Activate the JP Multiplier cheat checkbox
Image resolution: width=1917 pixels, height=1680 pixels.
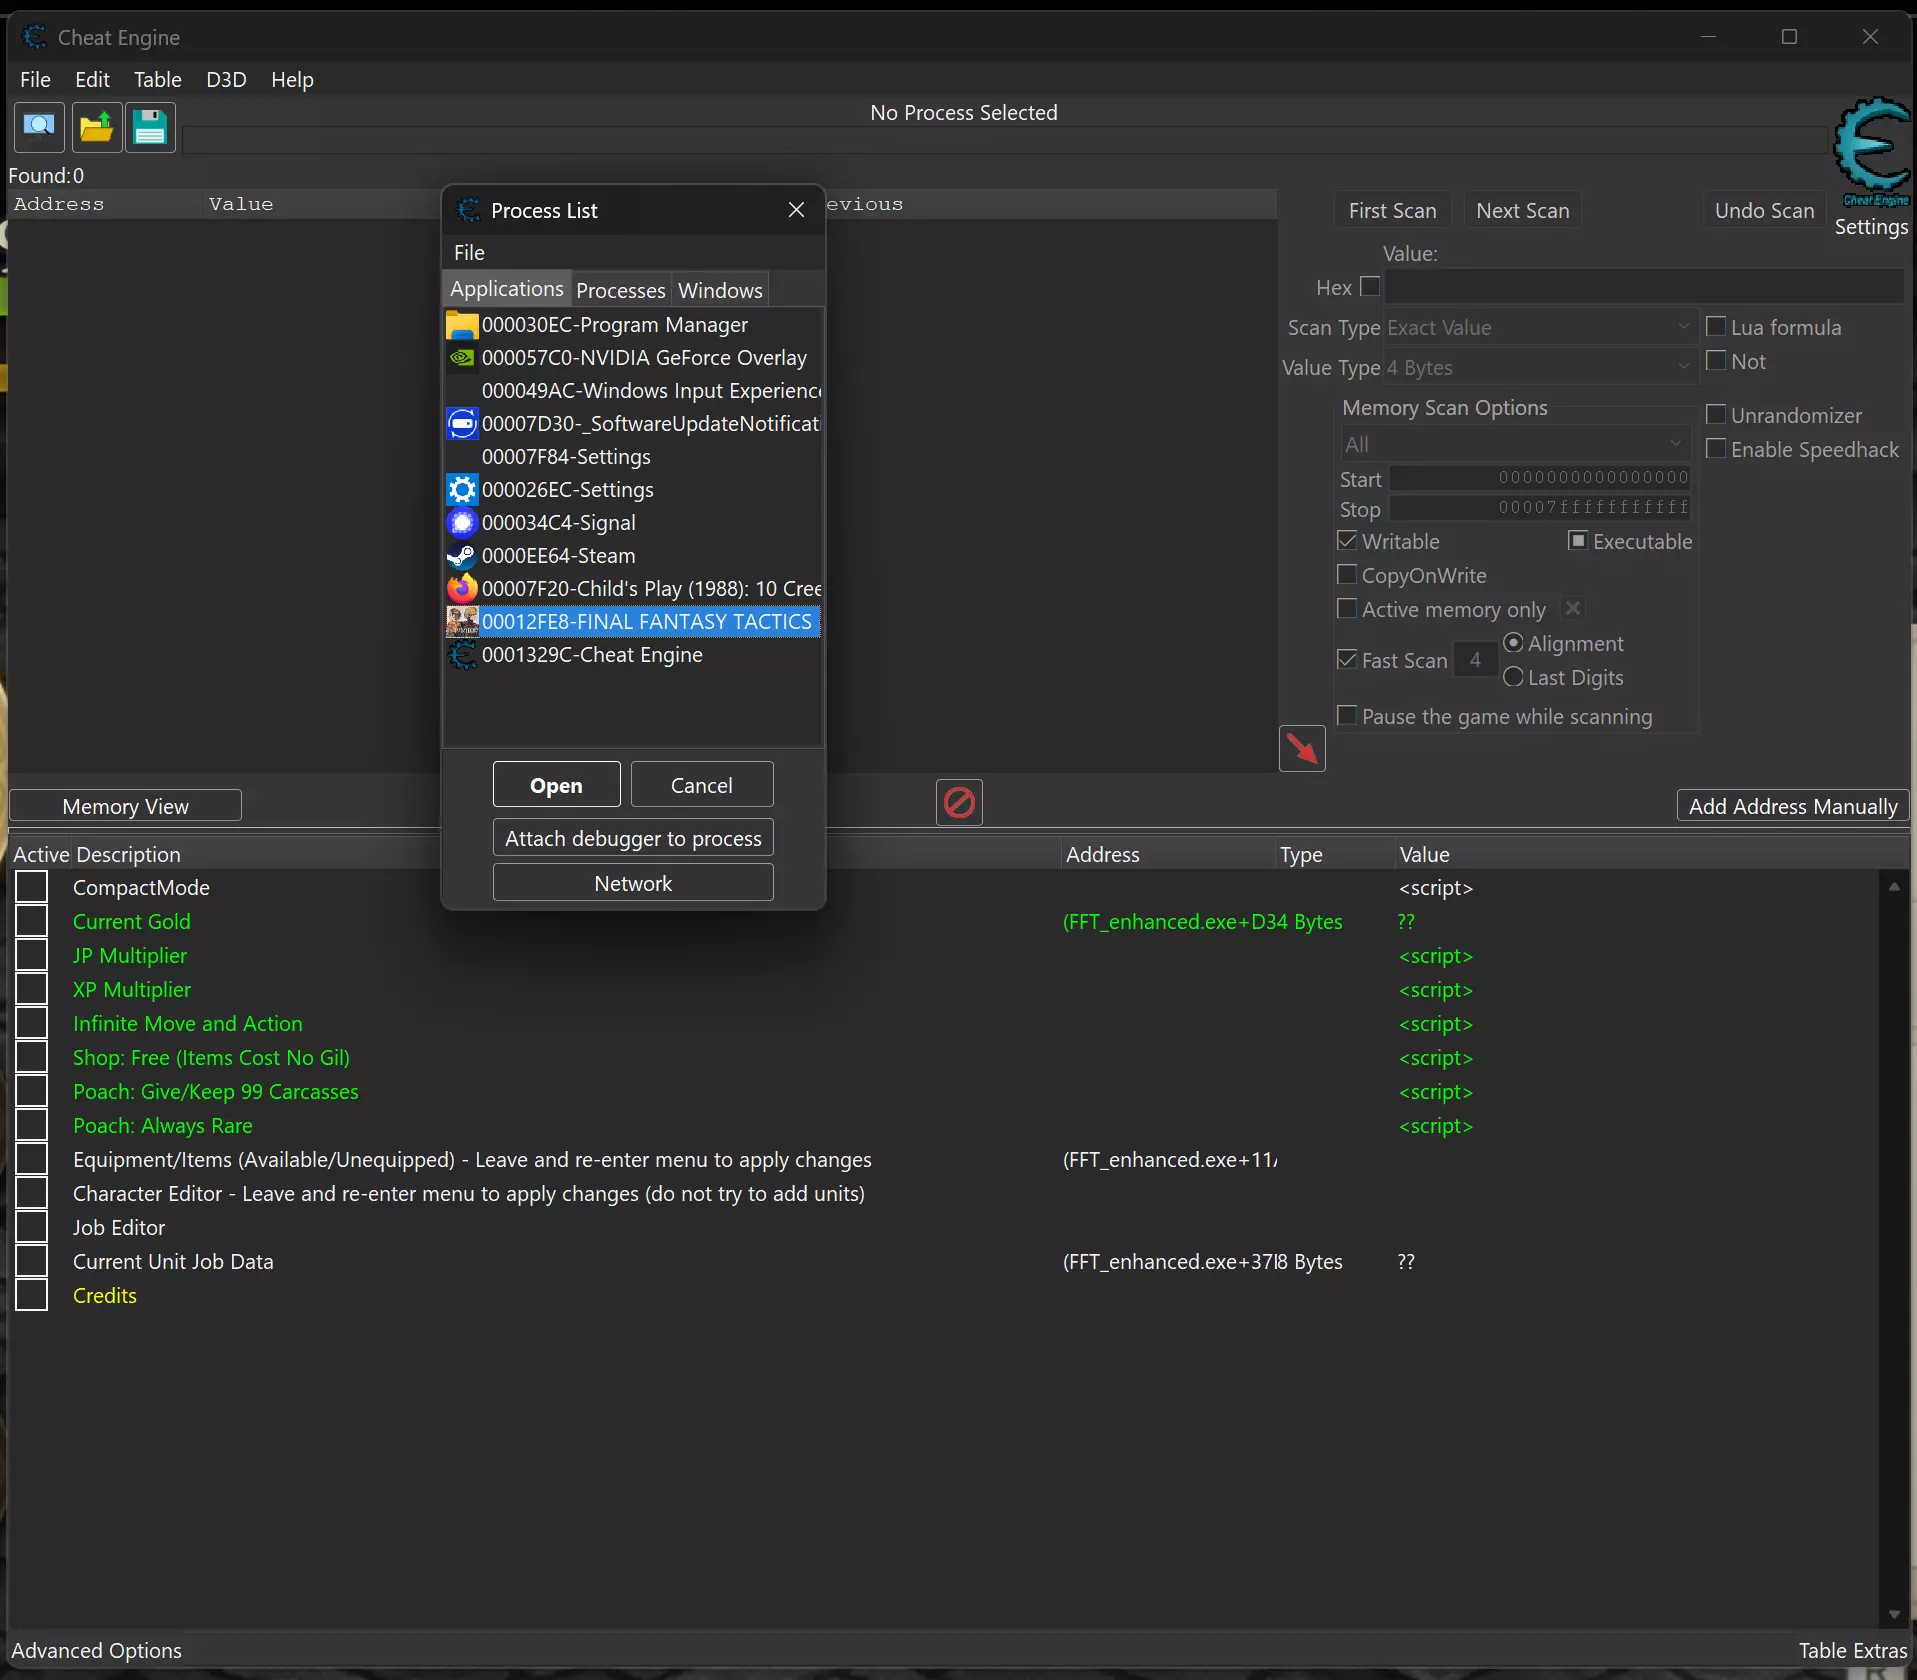pyautogui.click(x=31, y=955)
